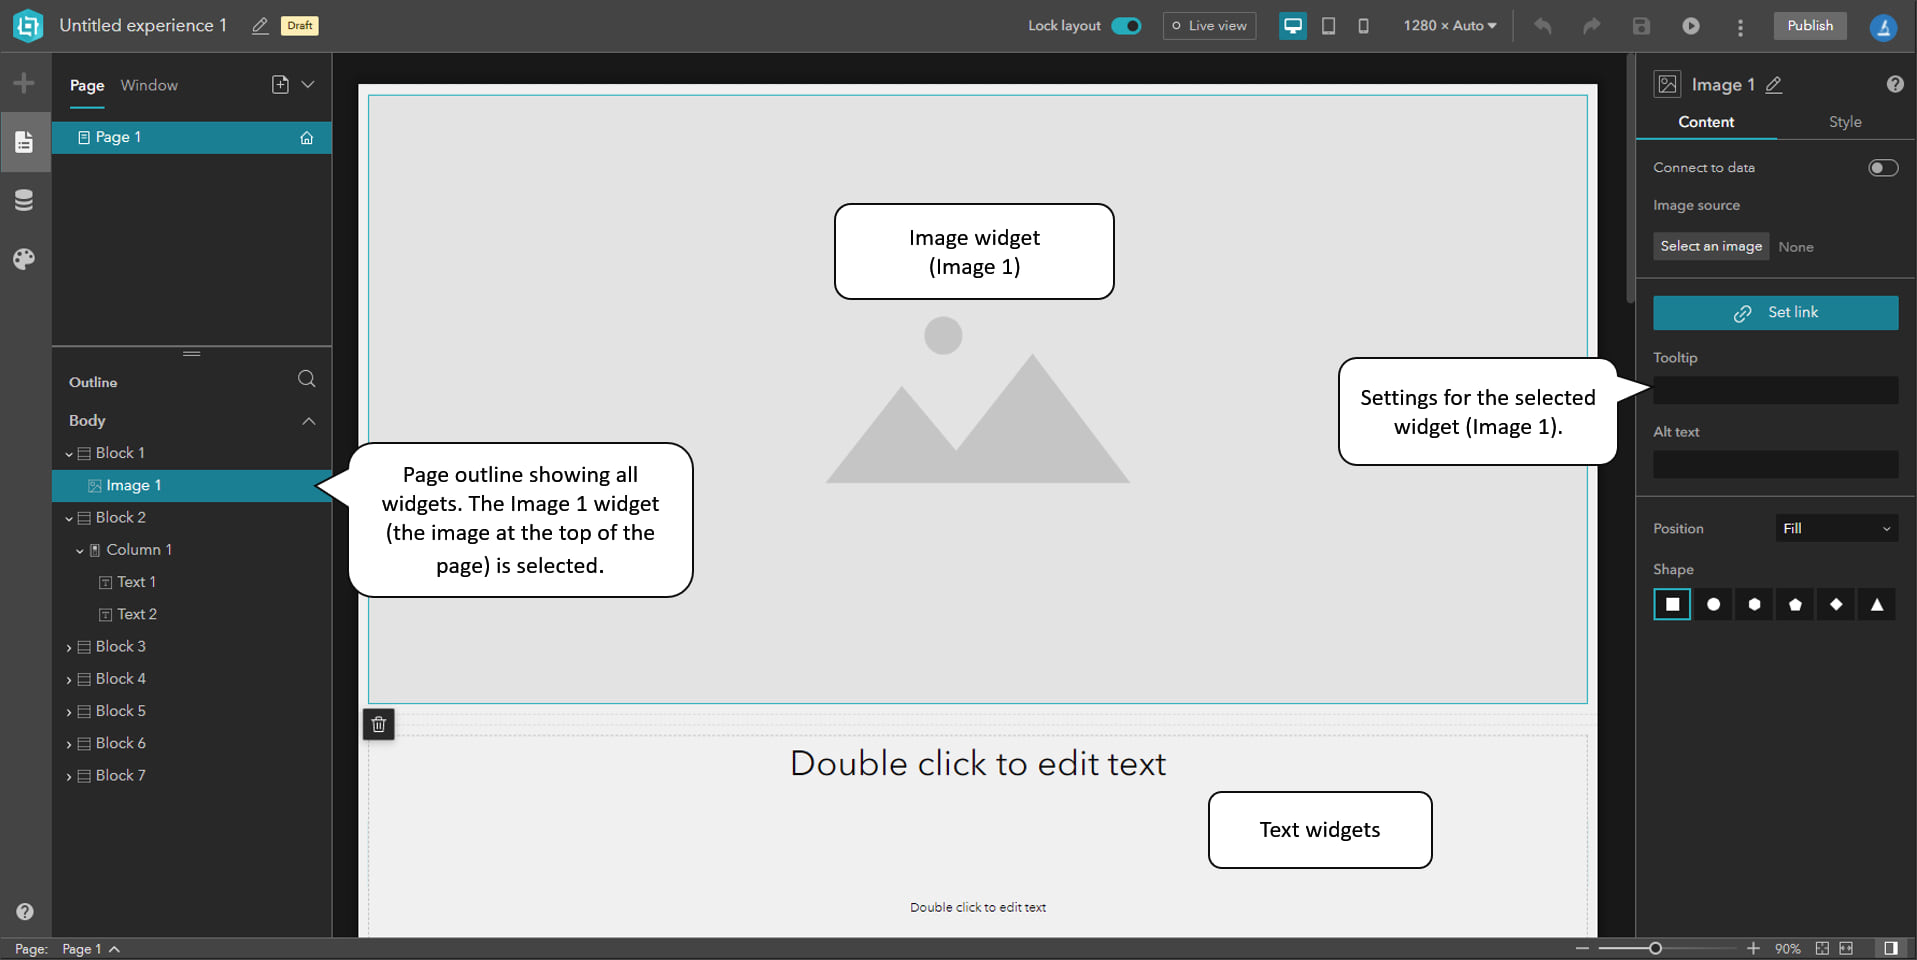Open the Page panel icon in sidebar

(x=24, y=142)
